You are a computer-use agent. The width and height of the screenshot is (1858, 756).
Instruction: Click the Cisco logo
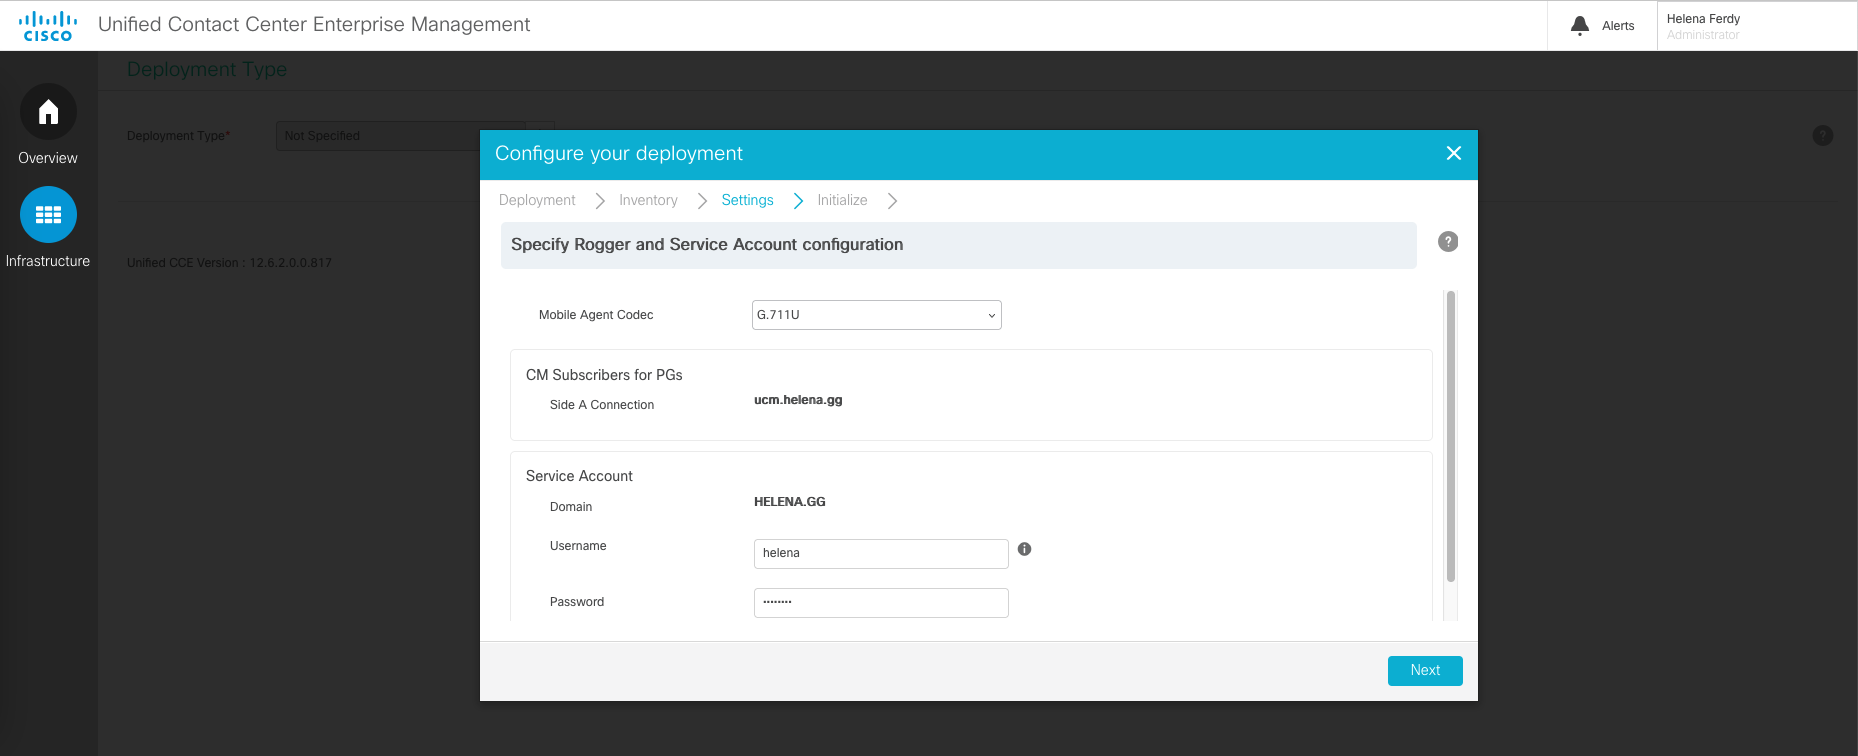pos(48,26)
